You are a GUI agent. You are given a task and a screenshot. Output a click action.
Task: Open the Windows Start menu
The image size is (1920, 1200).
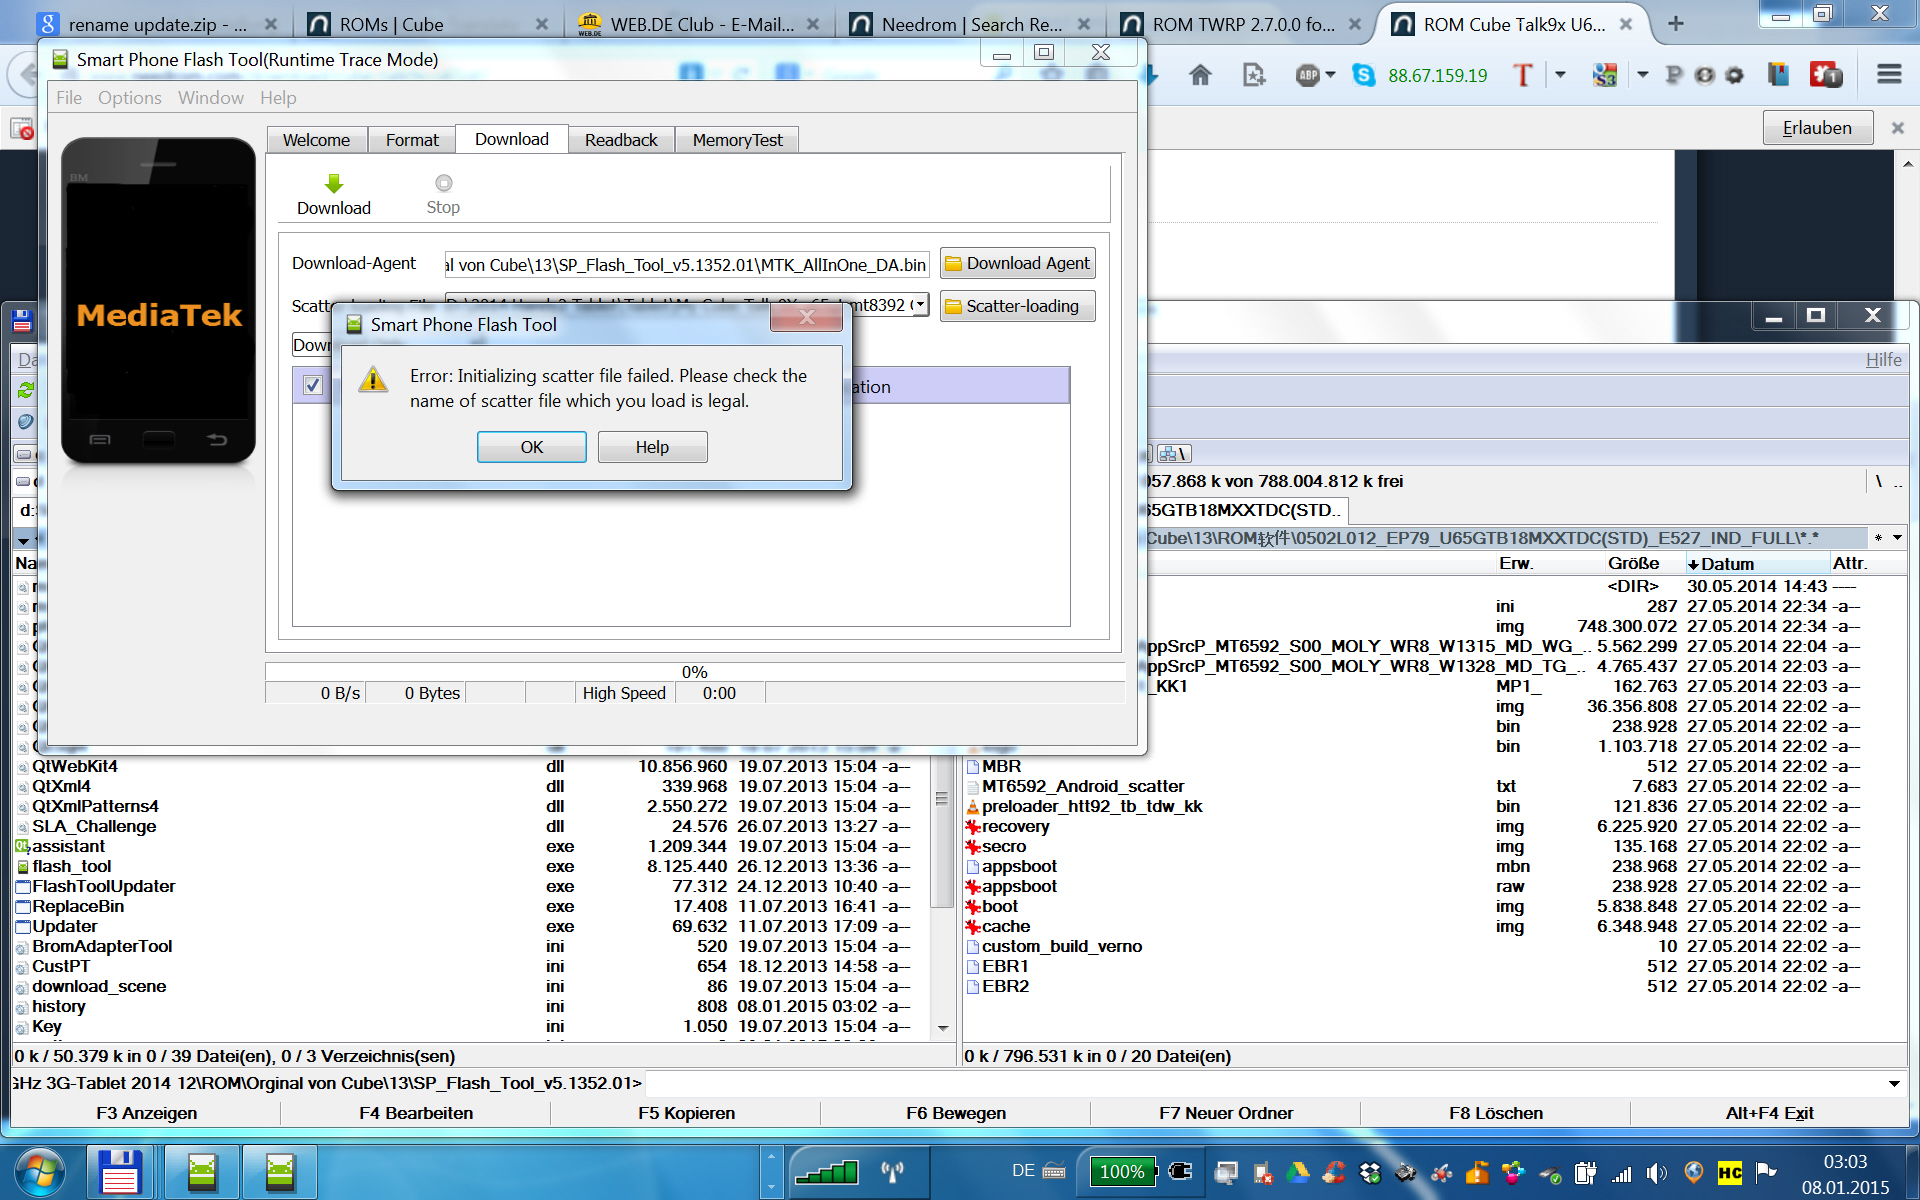point(40,1171)
